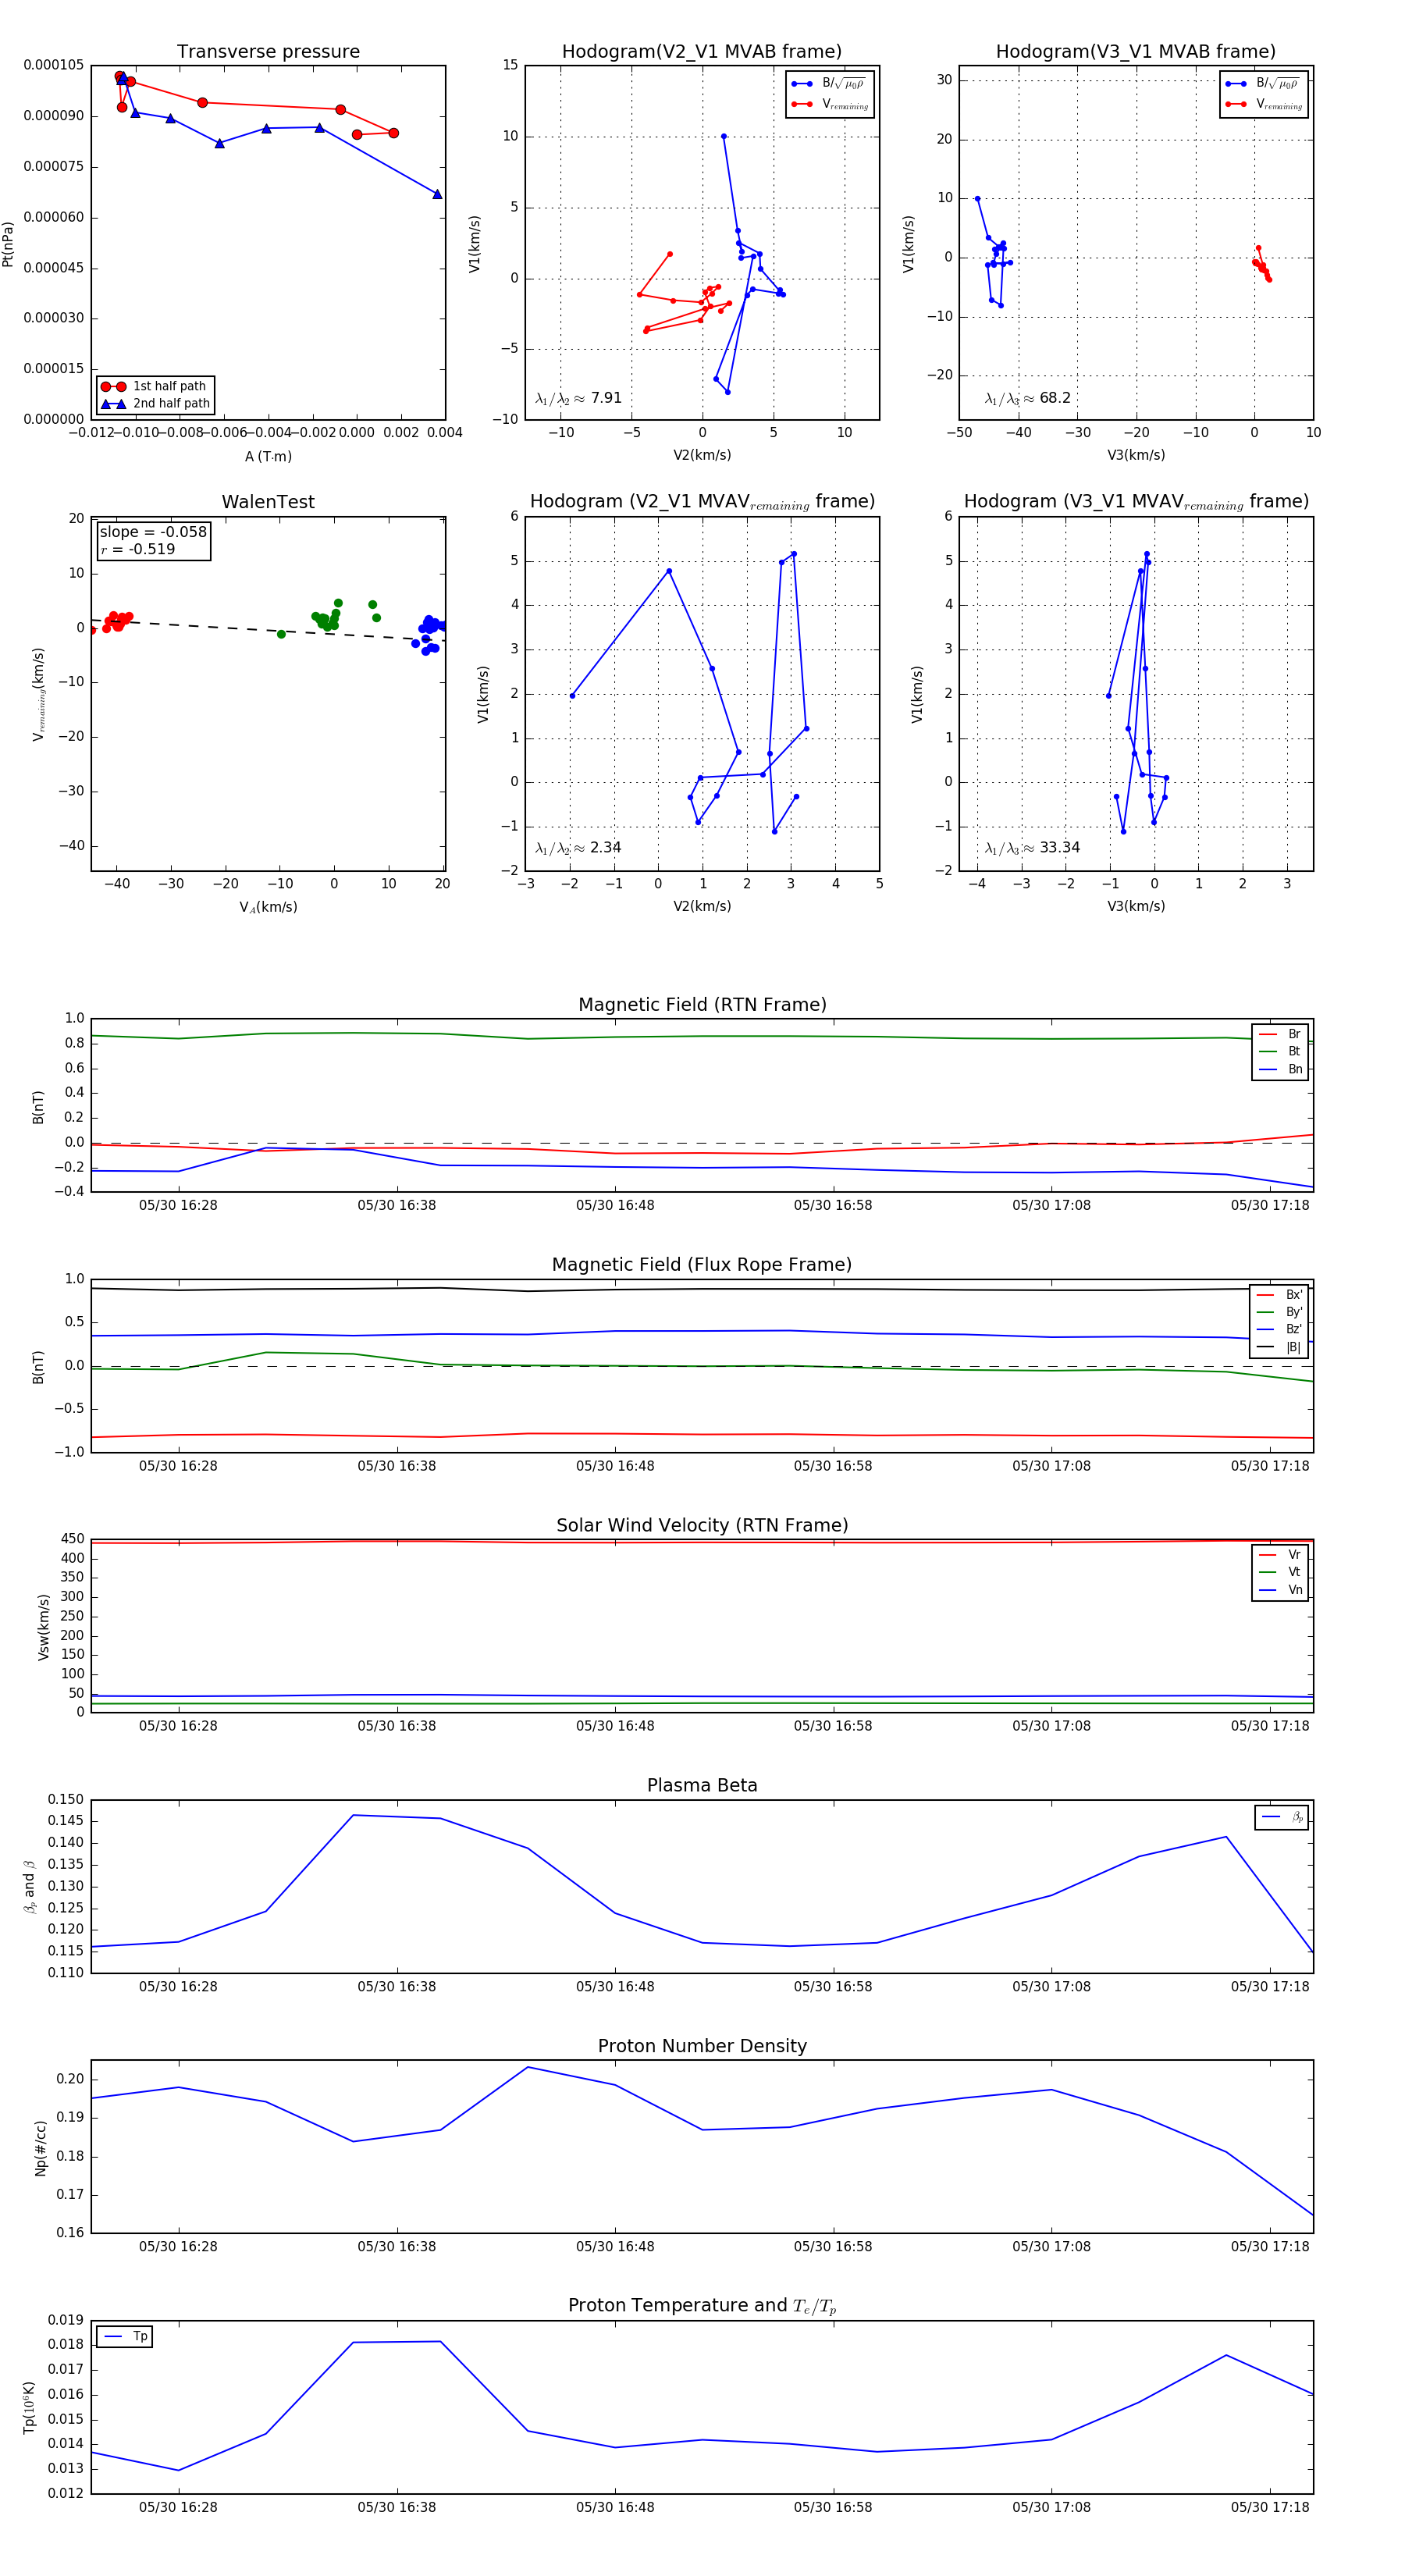Viewport: 1405px width, 2576px height.
Task: Select the "Vt" legend entry
Action: (1280, 1572)
